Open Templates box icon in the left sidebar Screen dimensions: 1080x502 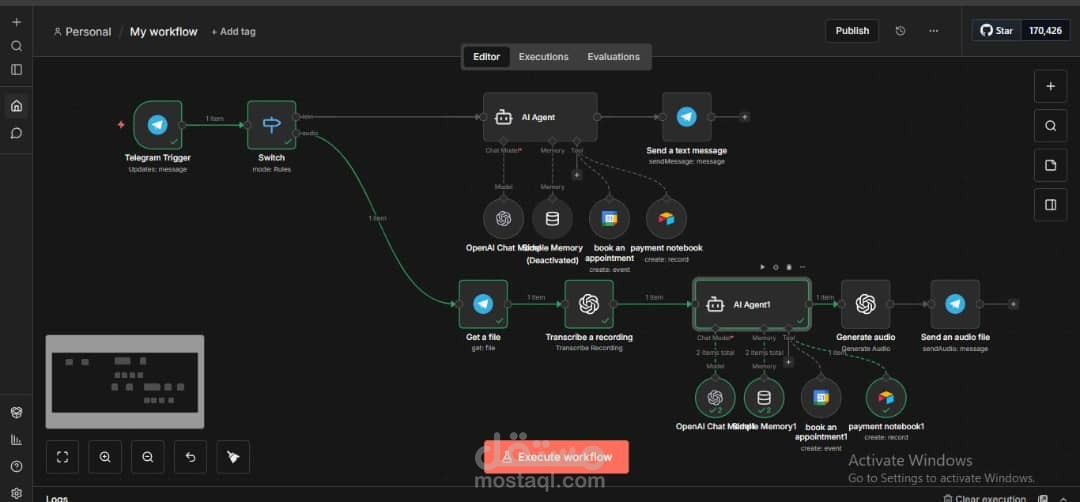point(17,412)
